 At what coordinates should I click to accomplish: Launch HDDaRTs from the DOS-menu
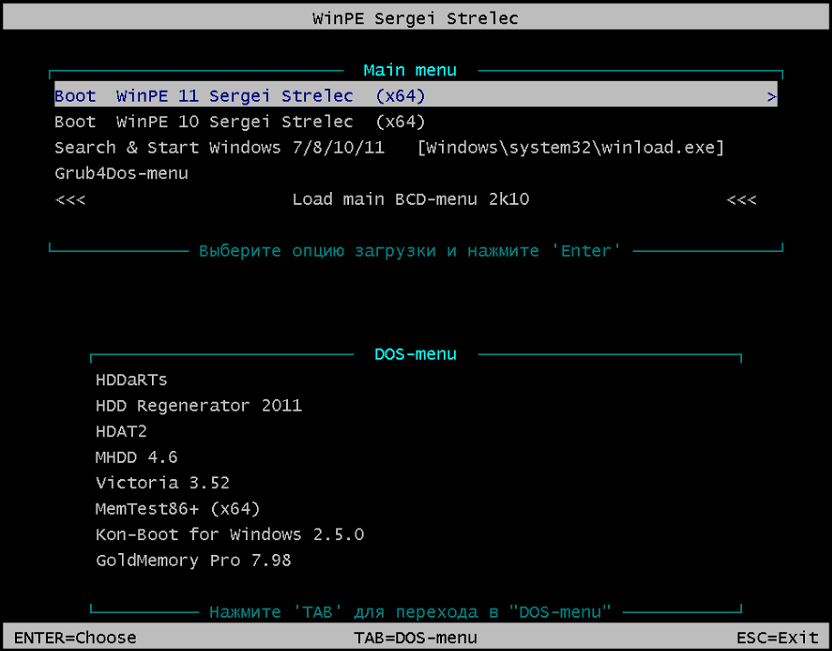click(131, 380)
